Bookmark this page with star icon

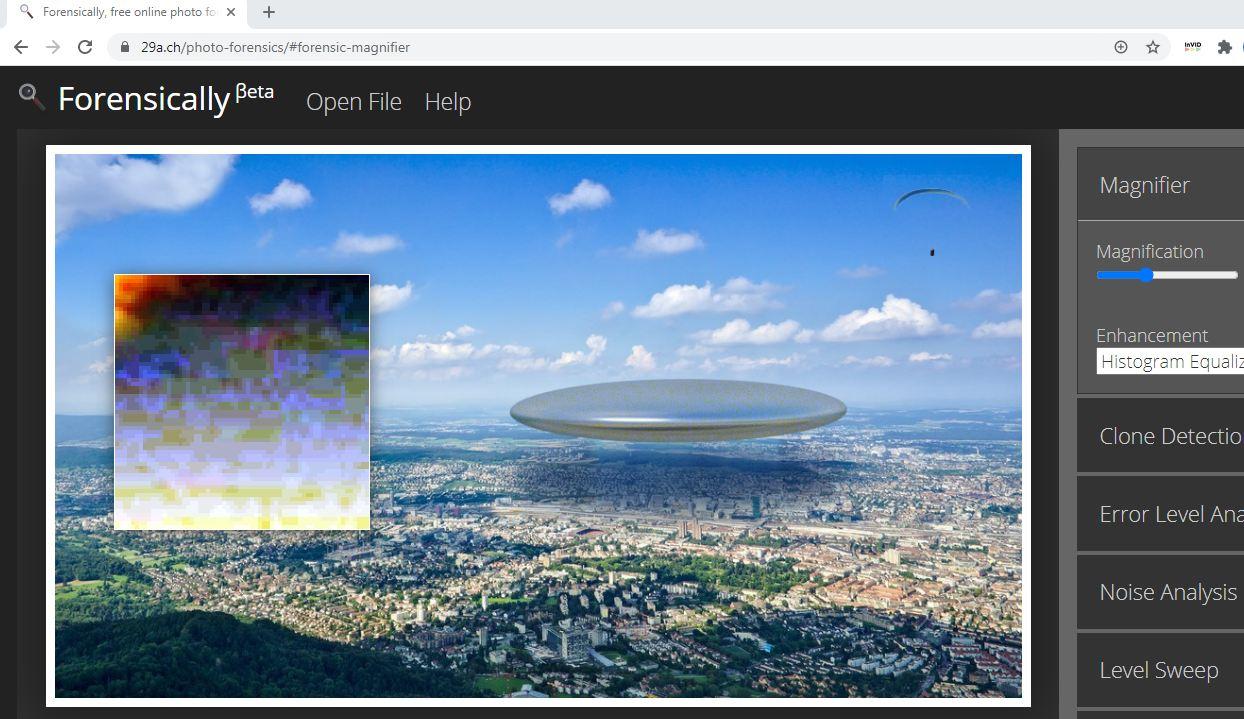coord(1153,47)
